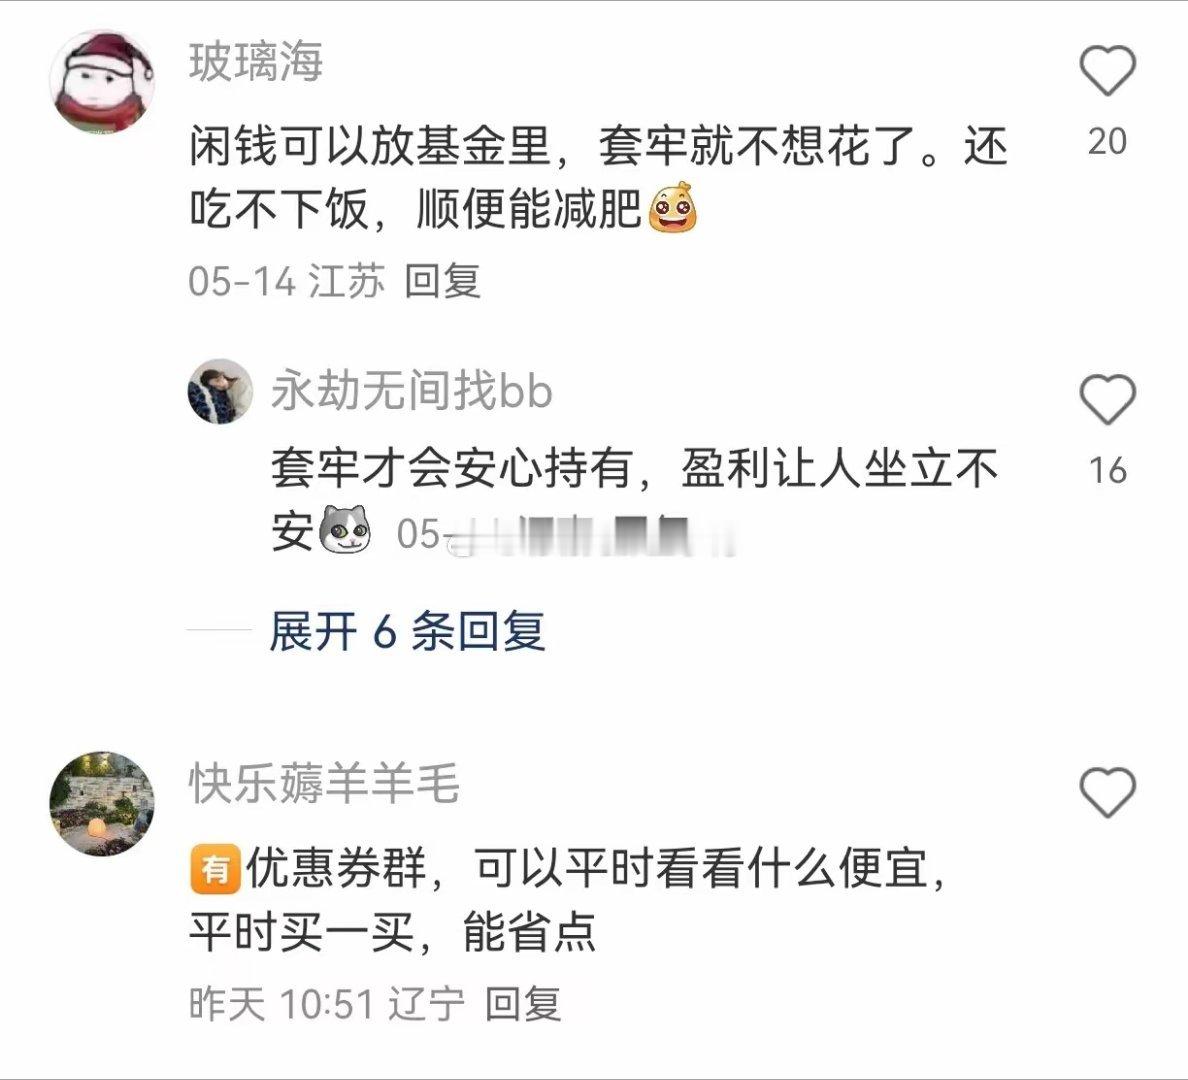
Task: Tap the 16 likes count on reply
Action: point(1107,471)
